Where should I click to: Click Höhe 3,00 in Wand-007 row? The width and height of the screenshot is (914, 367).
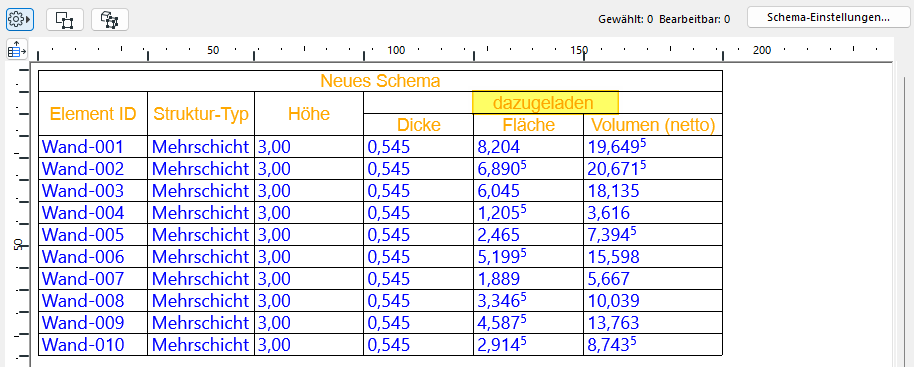click(309, 279)
